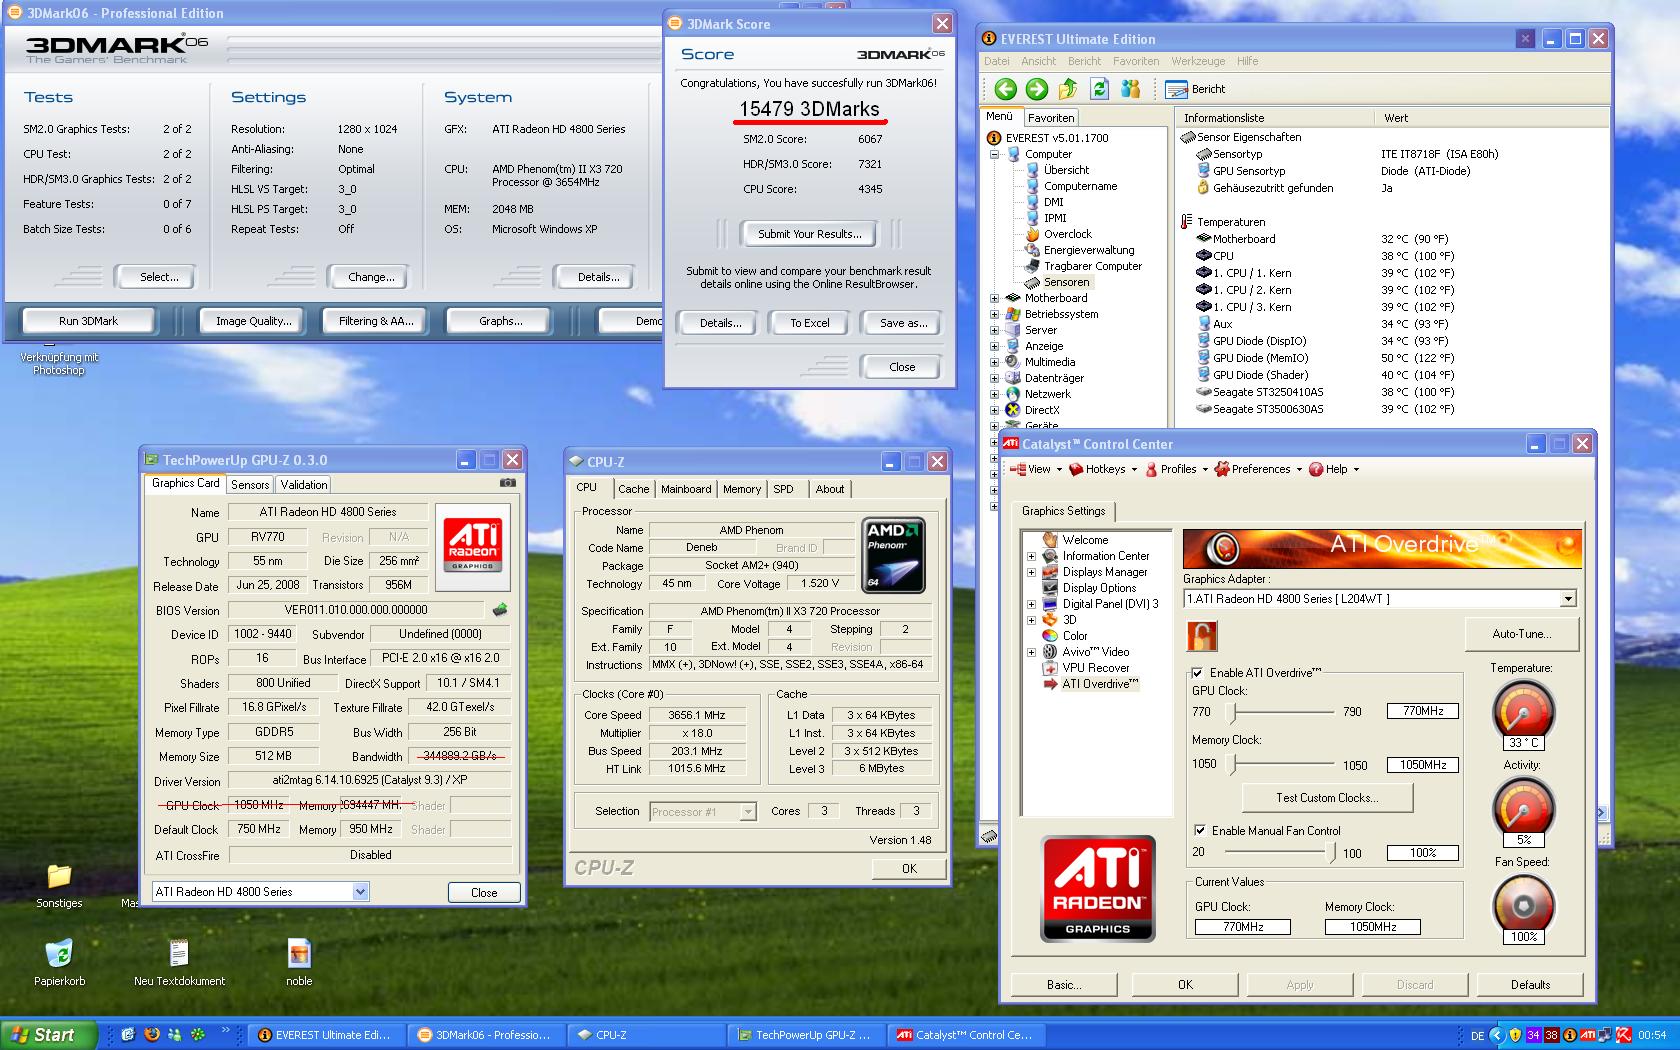This screenshot has width=1680, height=1050.
Task: Open the Bericht report toolbar button
Action: [x=1196, y=89]
